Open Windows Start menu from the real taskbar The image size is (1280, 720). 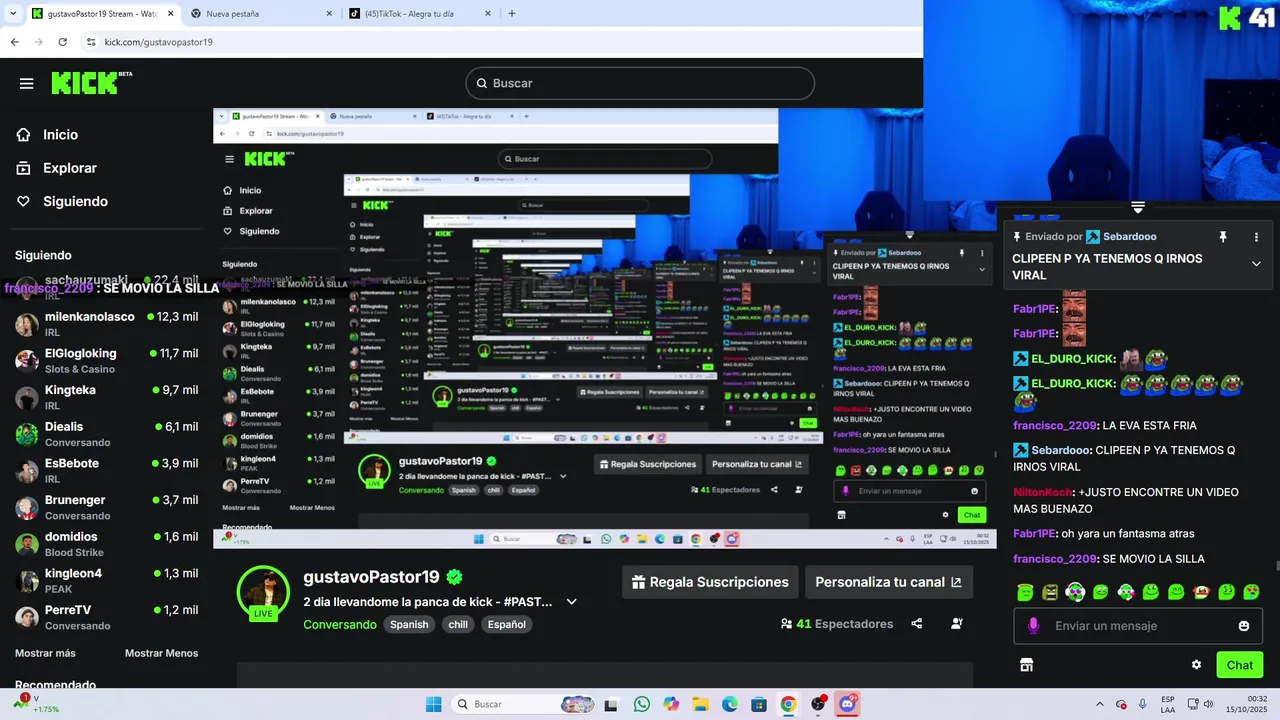point(433,704)
